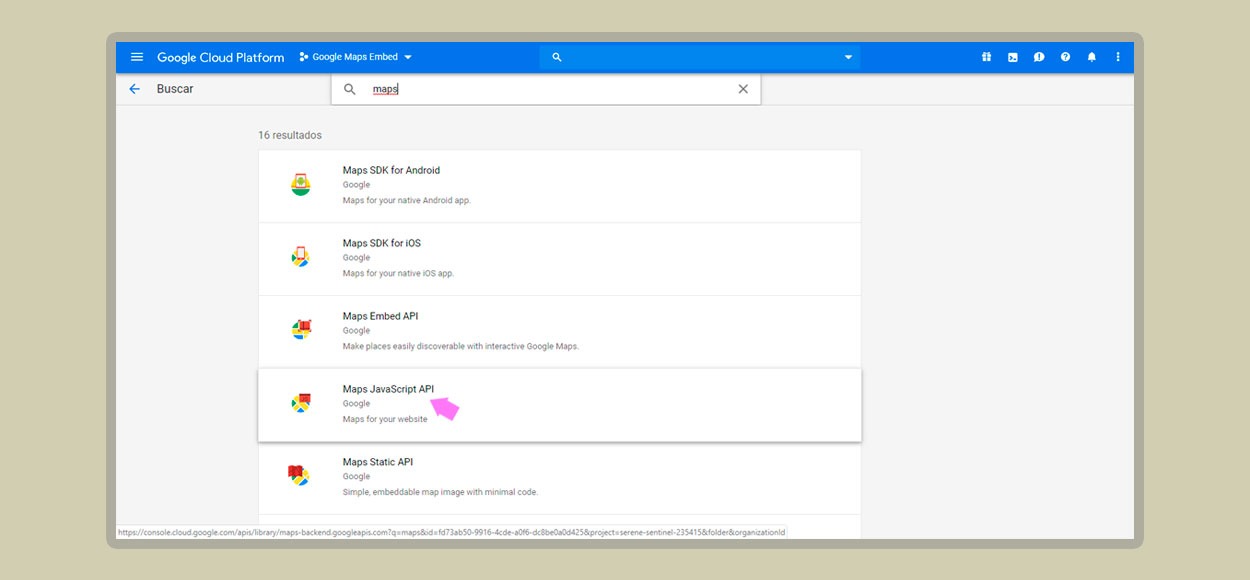Click the magnifier icon in the blue top search bar
This screenshot has width=1250, height=580.
(557, 57)
